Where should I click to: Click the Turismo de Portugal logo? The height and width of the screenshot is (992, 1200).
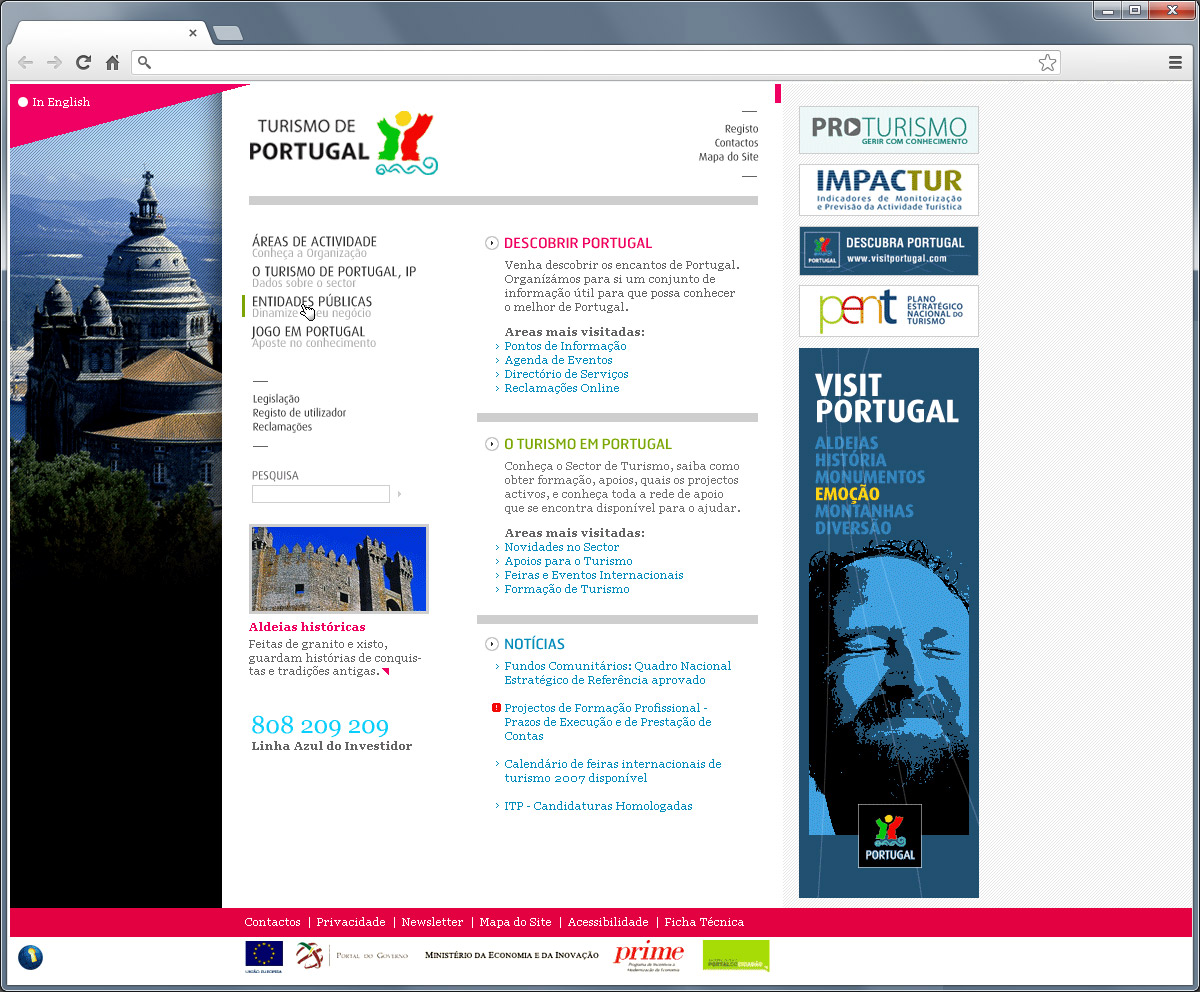(344, 143)
